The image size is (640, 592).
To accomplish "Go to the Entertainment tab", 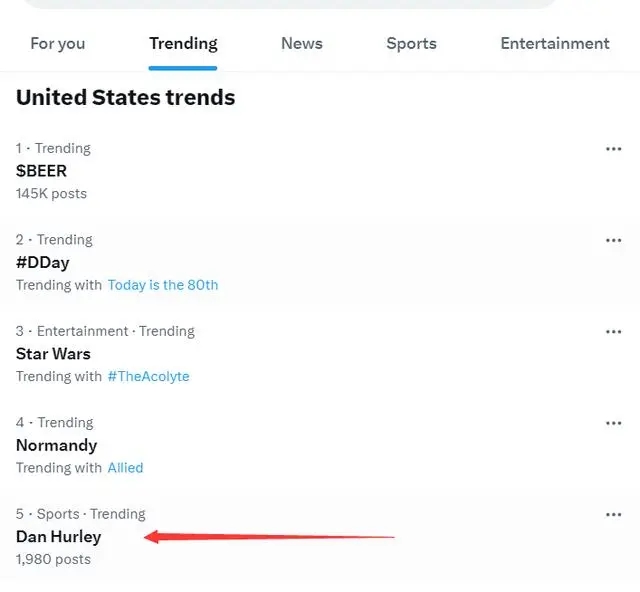I will point(555,44).
